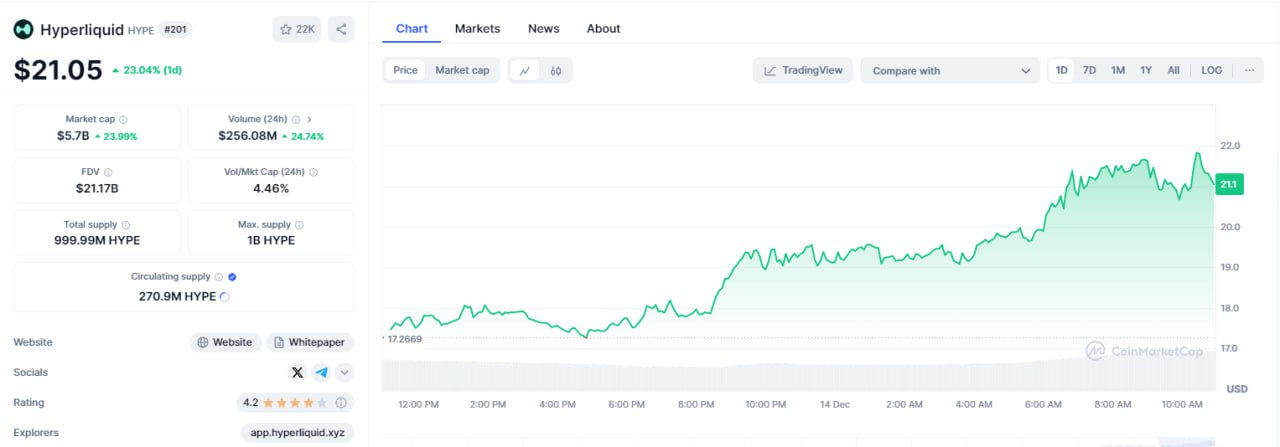Select the Price chart toggle
The width and height of the screenshot is (1280, 447).
click(x=405, y=70)
